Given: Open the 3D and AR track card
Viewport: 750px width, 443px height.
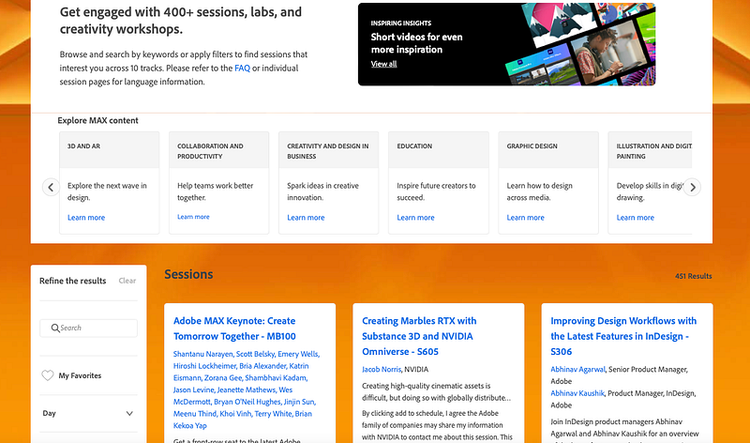Looking at the screenshot, I should (x=109, y=183).
